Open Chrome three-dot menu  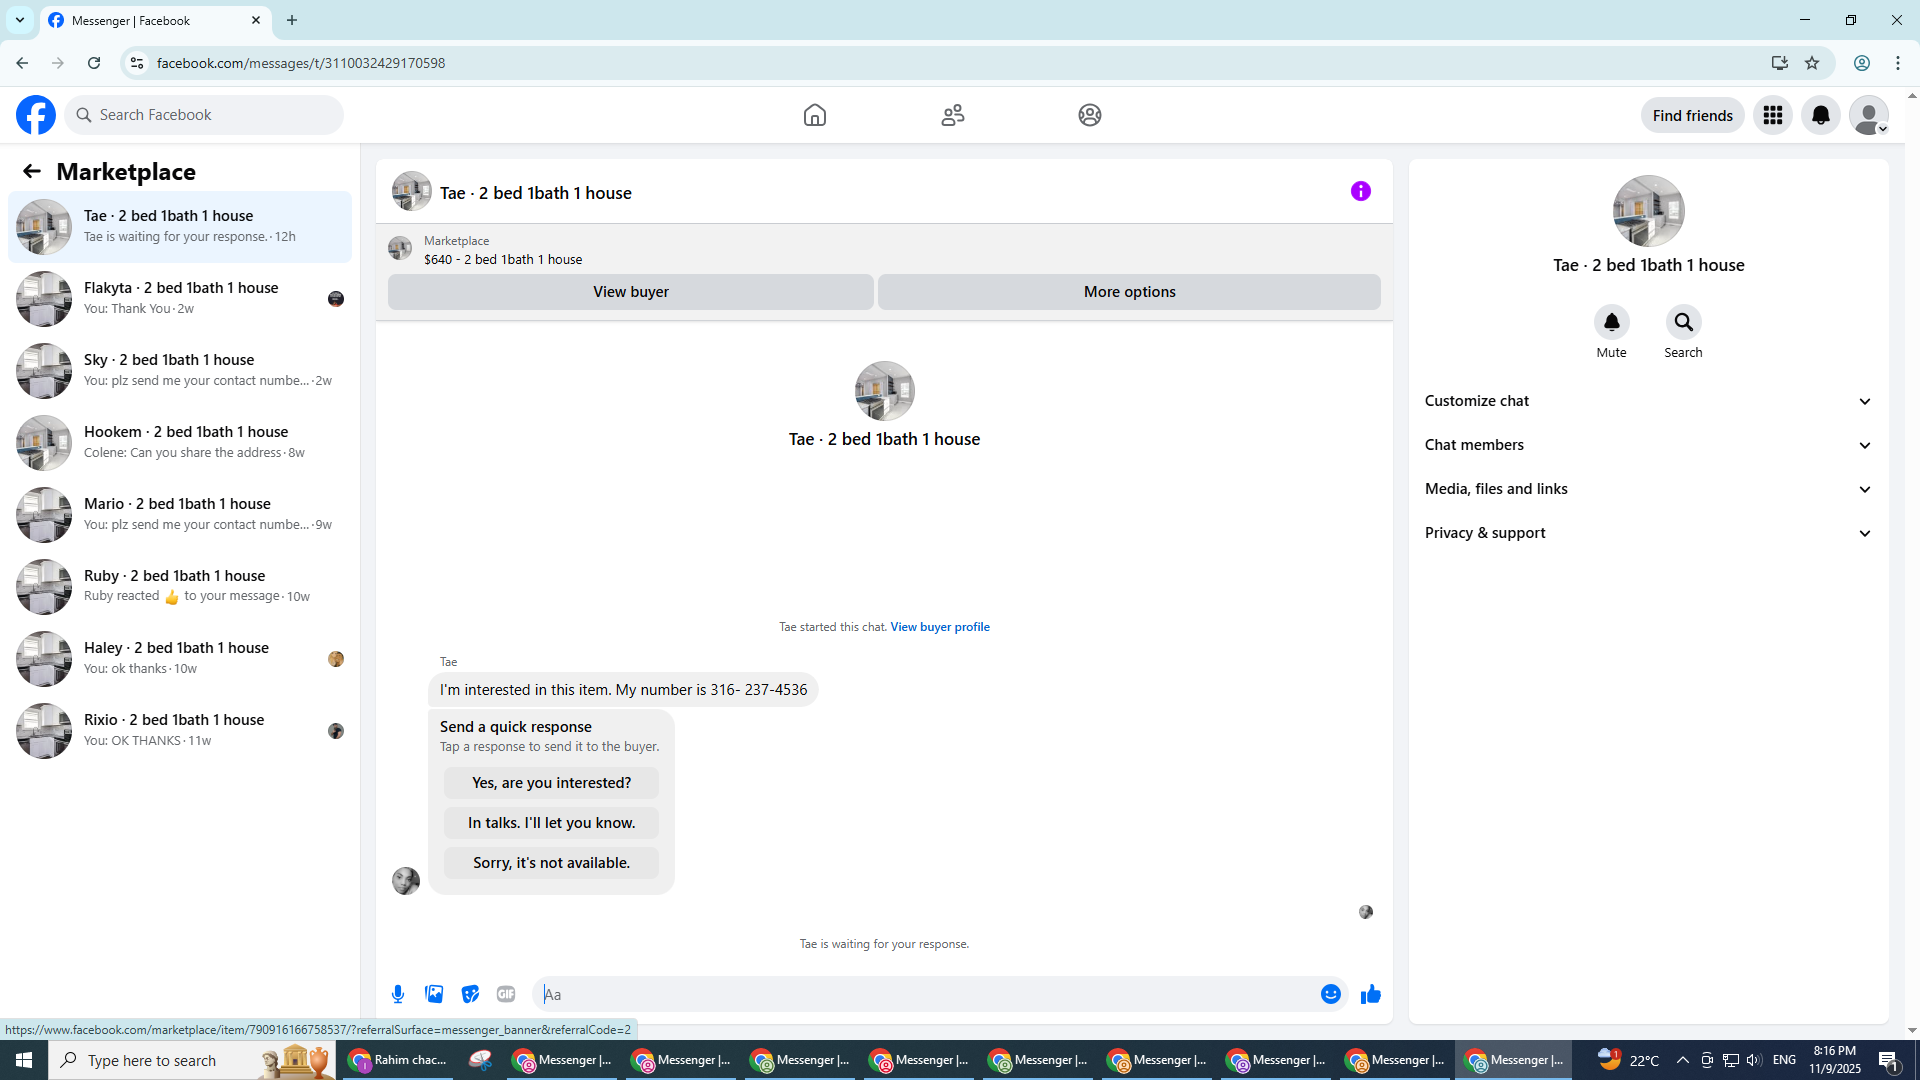point(1898,63)
